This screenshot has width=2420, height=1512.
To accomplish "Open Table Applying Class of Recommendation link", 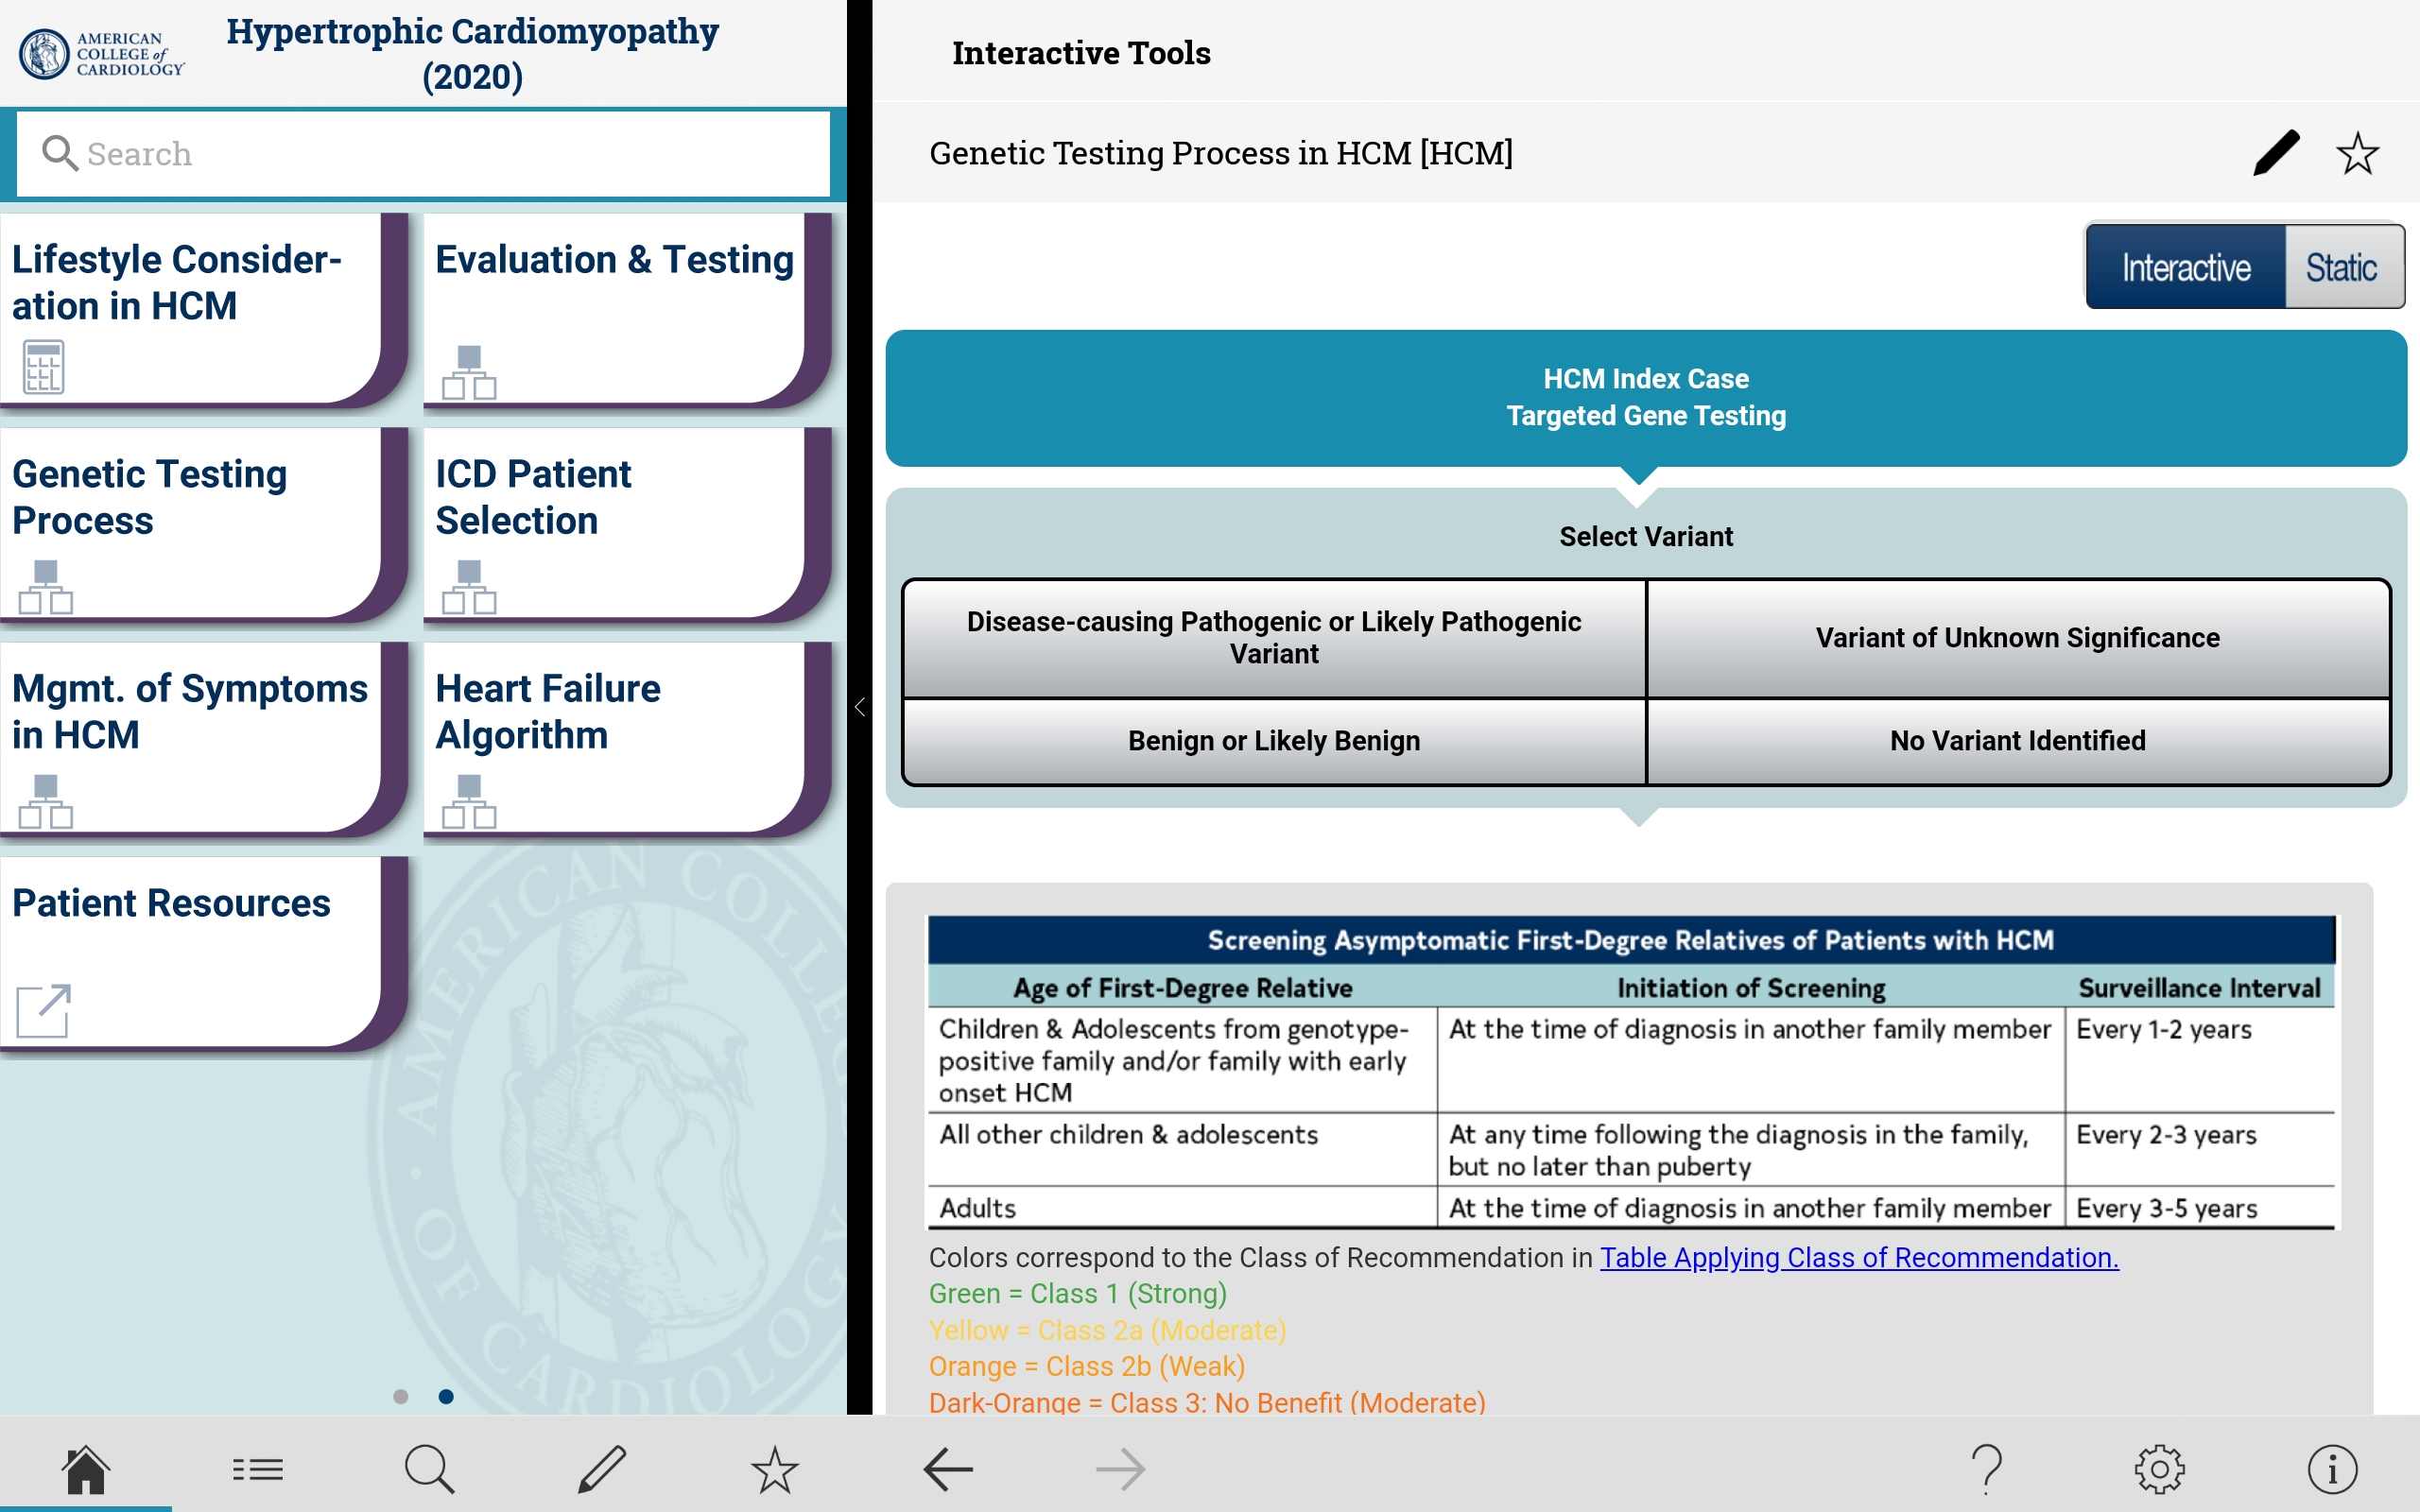I will (x=1858, y=1257).
